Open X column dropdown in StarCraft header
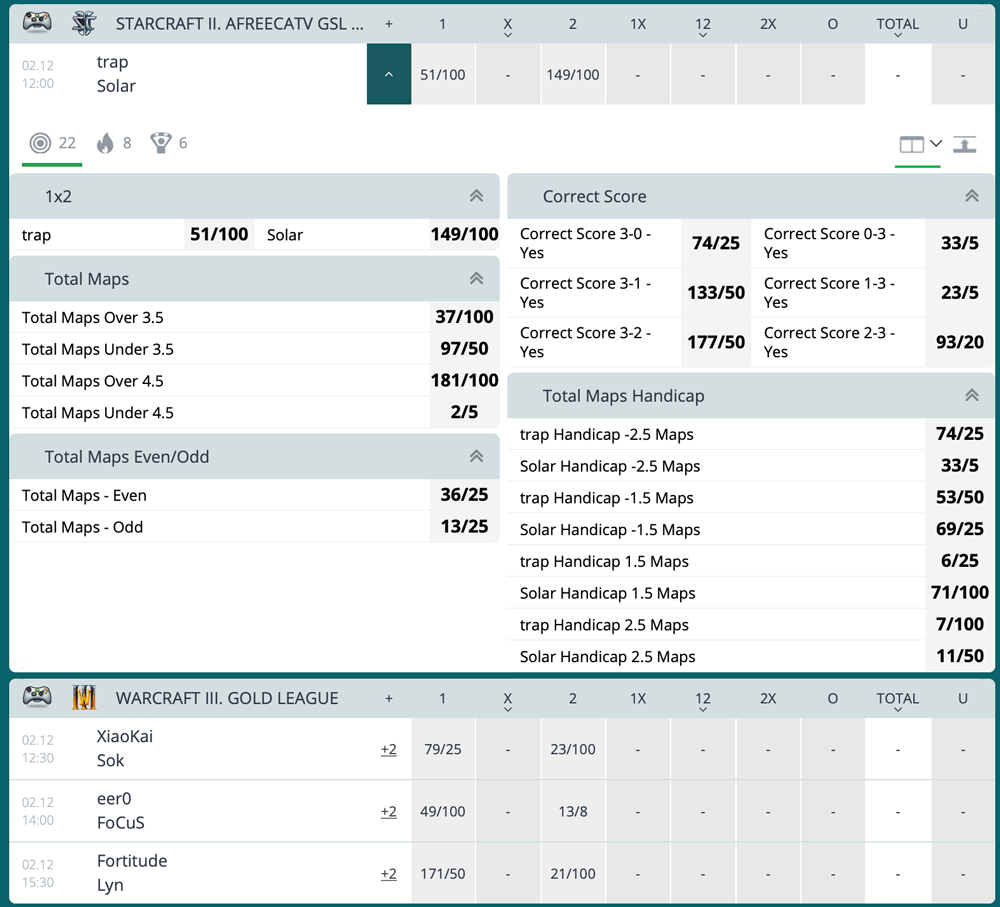This screenshot has width=1000, height=907. (508, 27)
